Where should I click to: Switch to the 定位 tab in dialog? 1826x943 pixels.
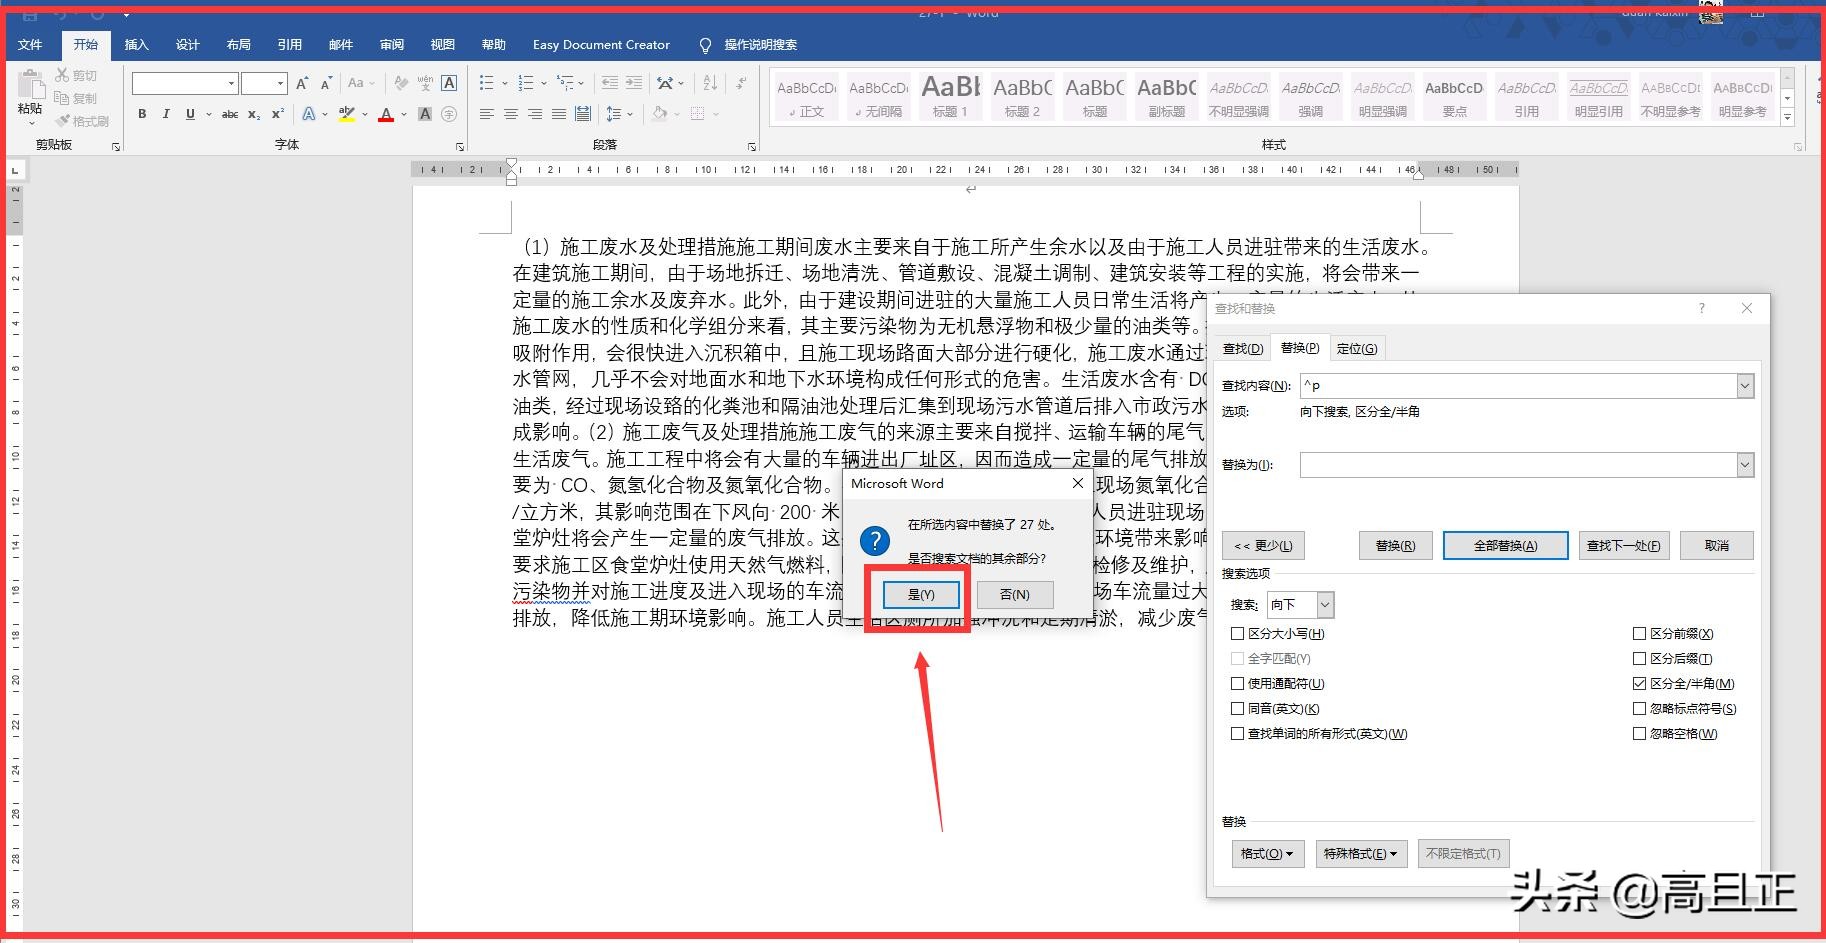[1357, 348]
